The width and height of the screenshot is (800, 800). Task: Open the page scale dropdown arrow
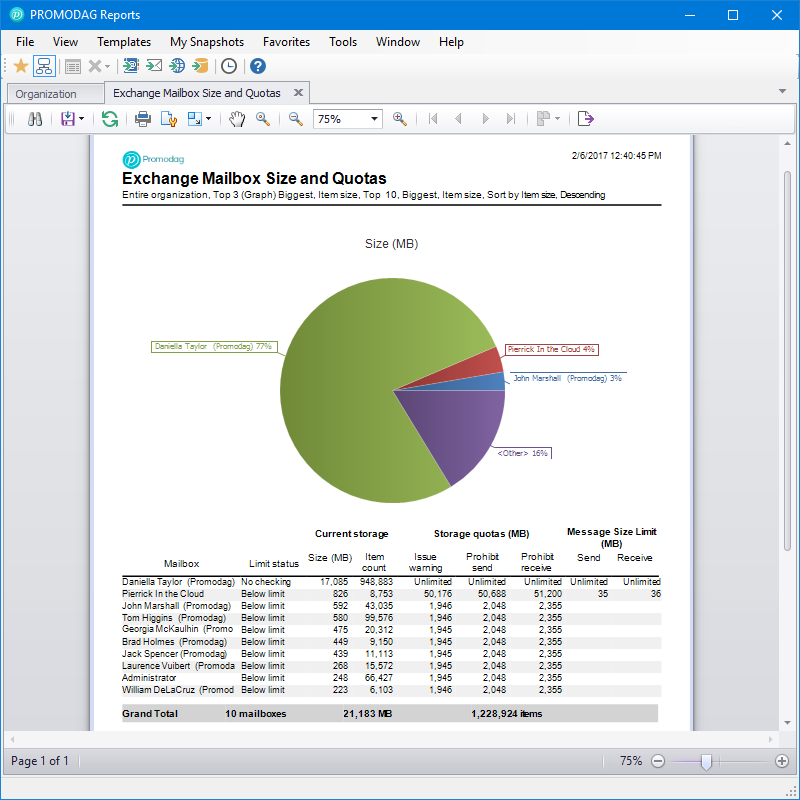[209, 119]
